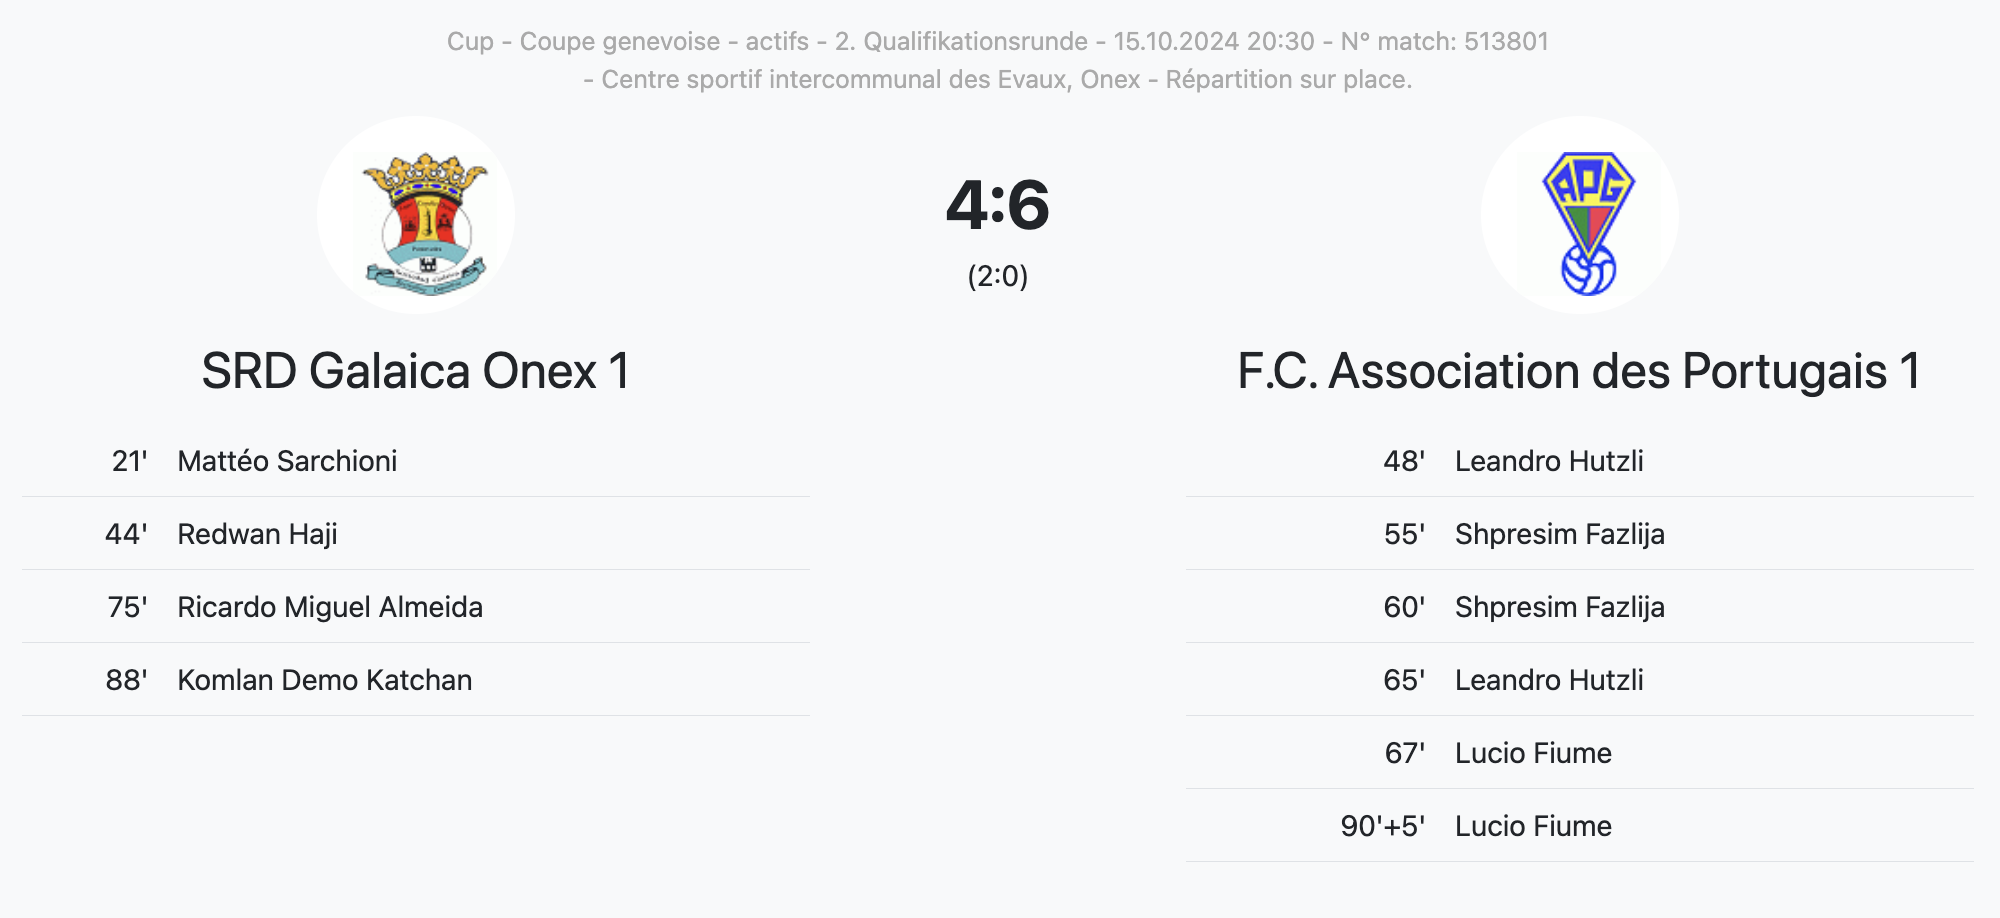Open the SRD Galaica Onex 1 team name

point(416,371)
